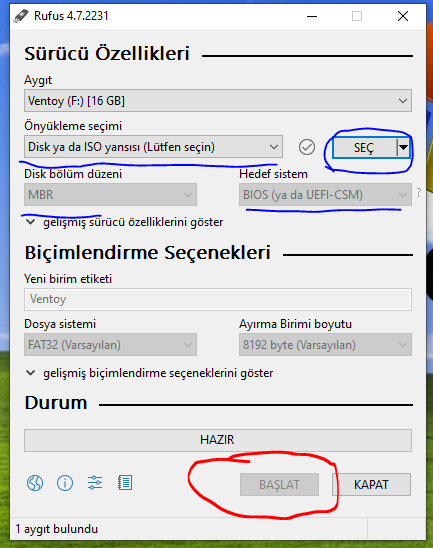Show the log notepad icon

pyautogui.click(x=125, y=483)
